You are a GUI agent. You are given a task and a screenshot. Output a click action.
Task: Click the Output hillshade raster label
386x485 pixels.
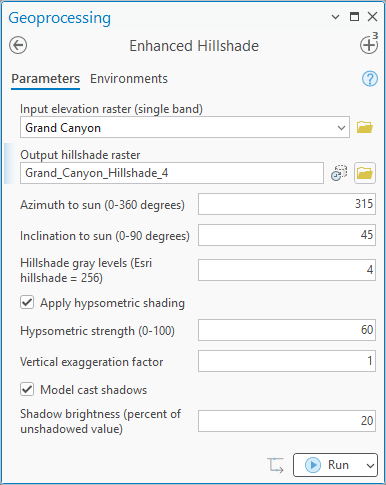click(x=80, y=155)
